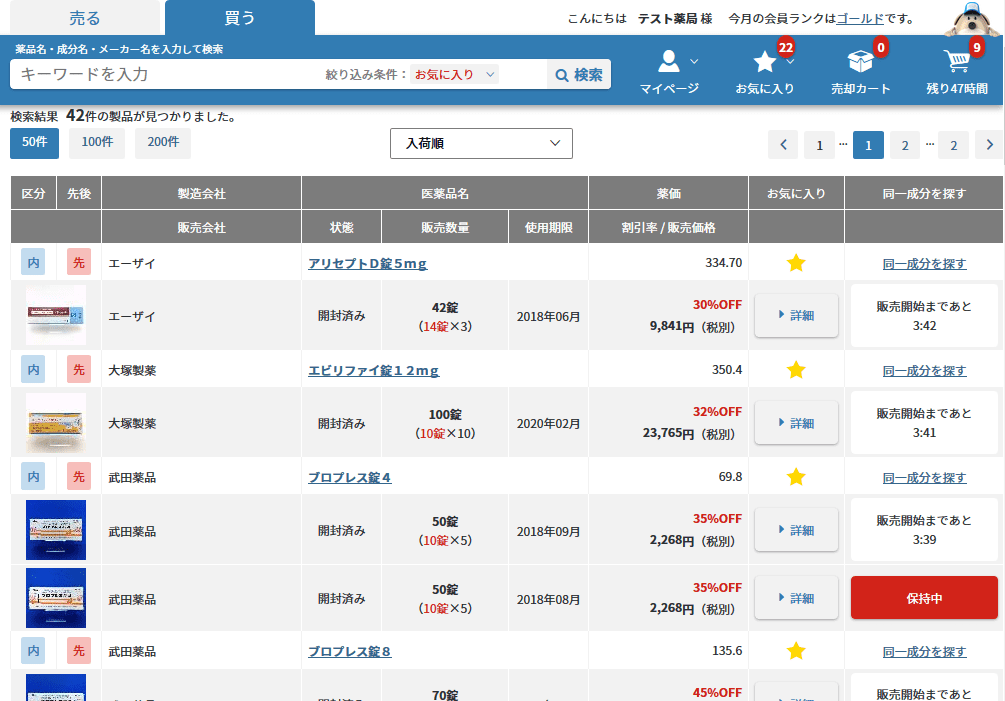Screen dimensions: 1005x701
Task: Click the 9 cart count badge
Action: (977, 47)
